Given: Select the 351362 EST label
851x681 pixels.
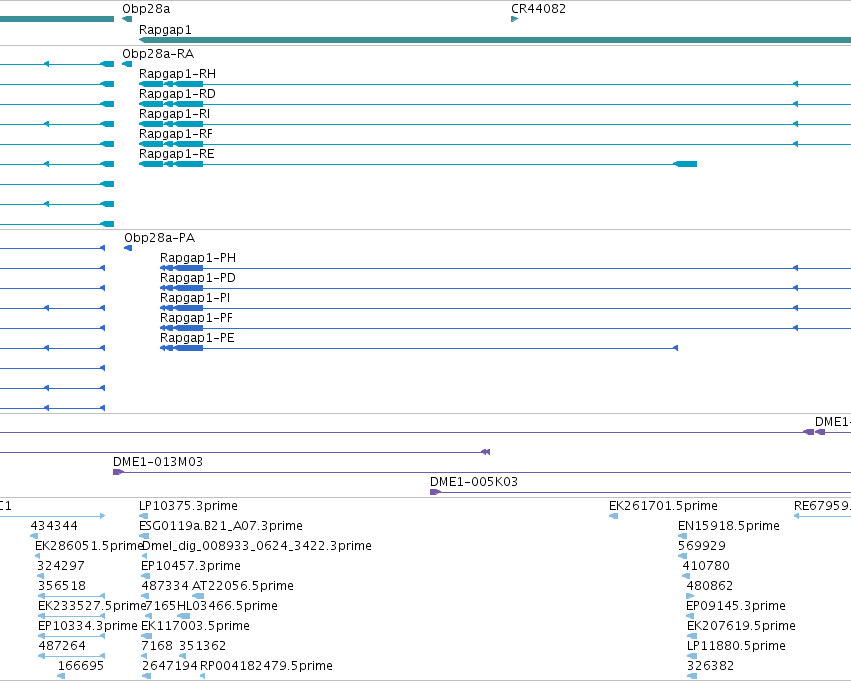Looking at the screenshot, I should 202,646.
